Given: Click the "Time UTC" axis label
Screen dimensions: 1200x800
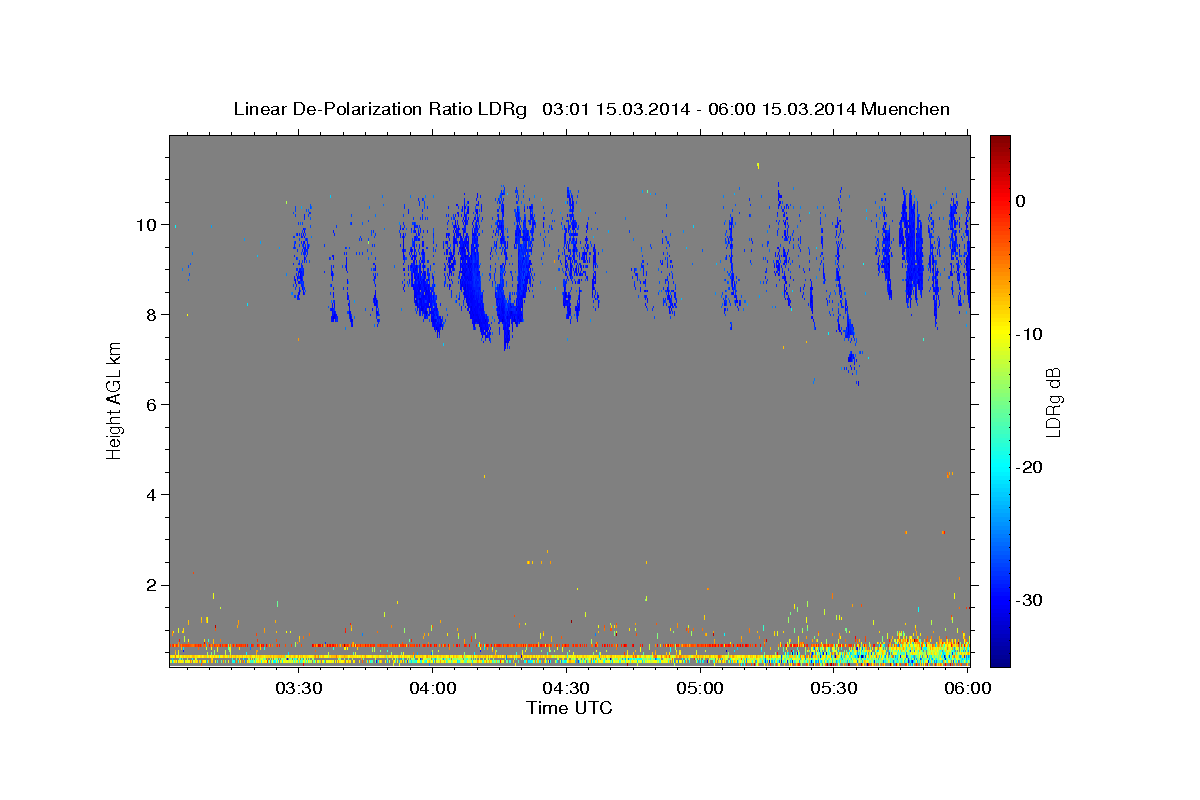Looking at the screenshot, I should coord(569,708).
